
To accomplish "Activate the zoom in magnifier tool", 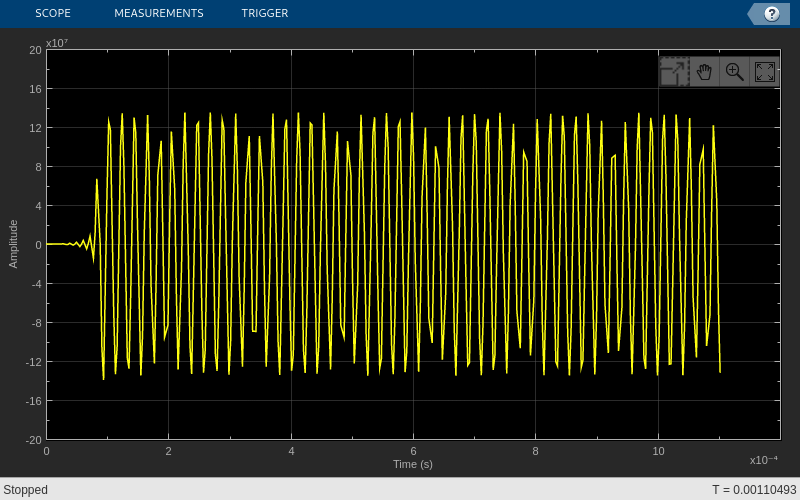I will tap(734, 72).
